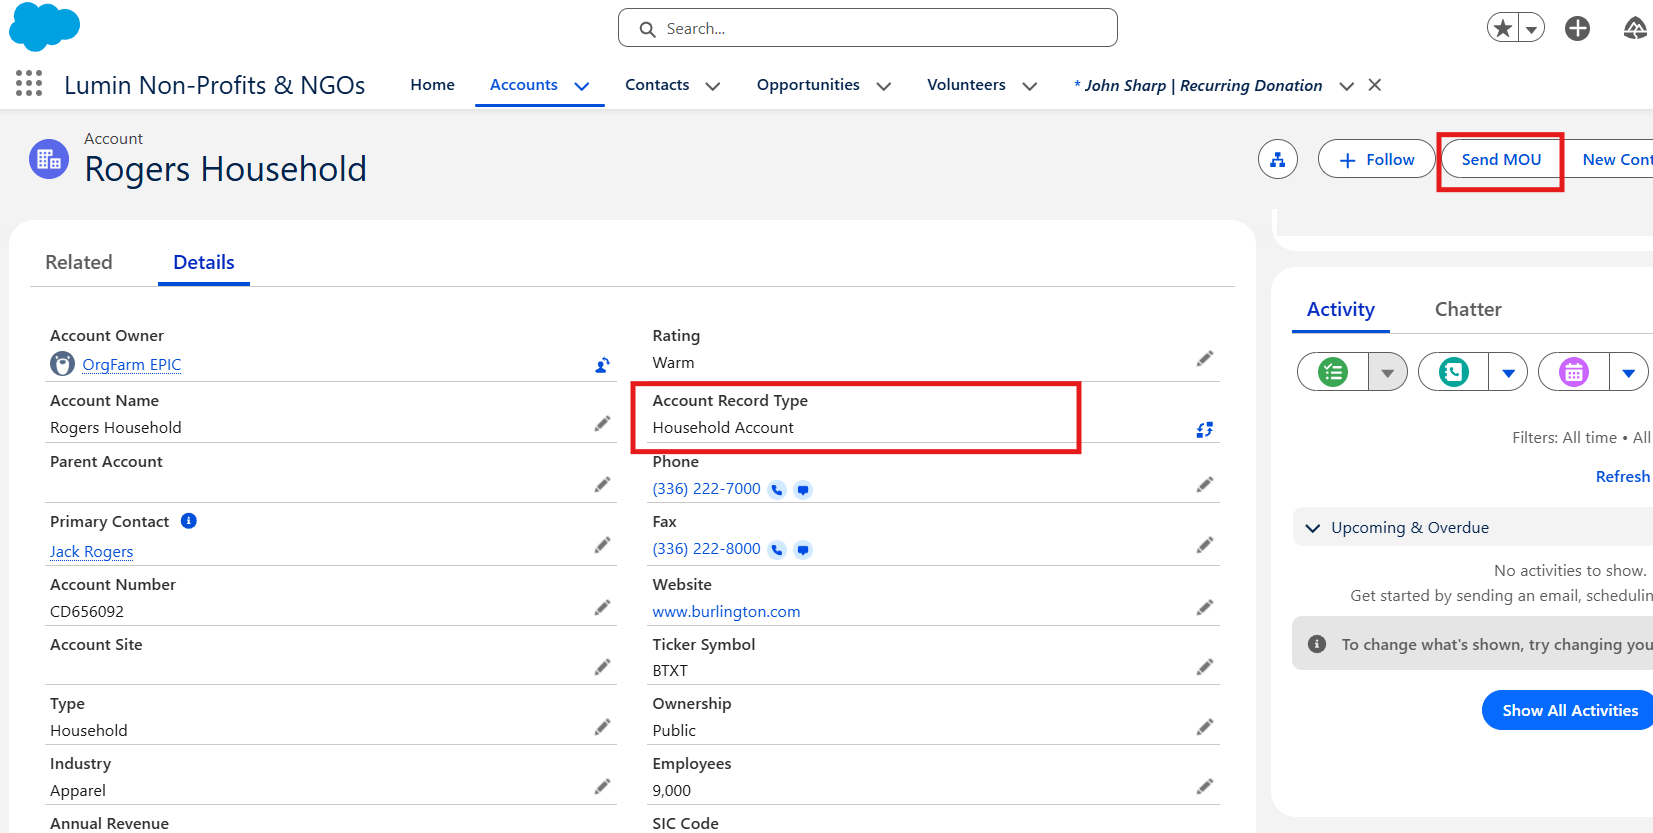The image size is (1653, 833).
Task: Click the call icon beside Fax number
Action: (x=777, y=550)
